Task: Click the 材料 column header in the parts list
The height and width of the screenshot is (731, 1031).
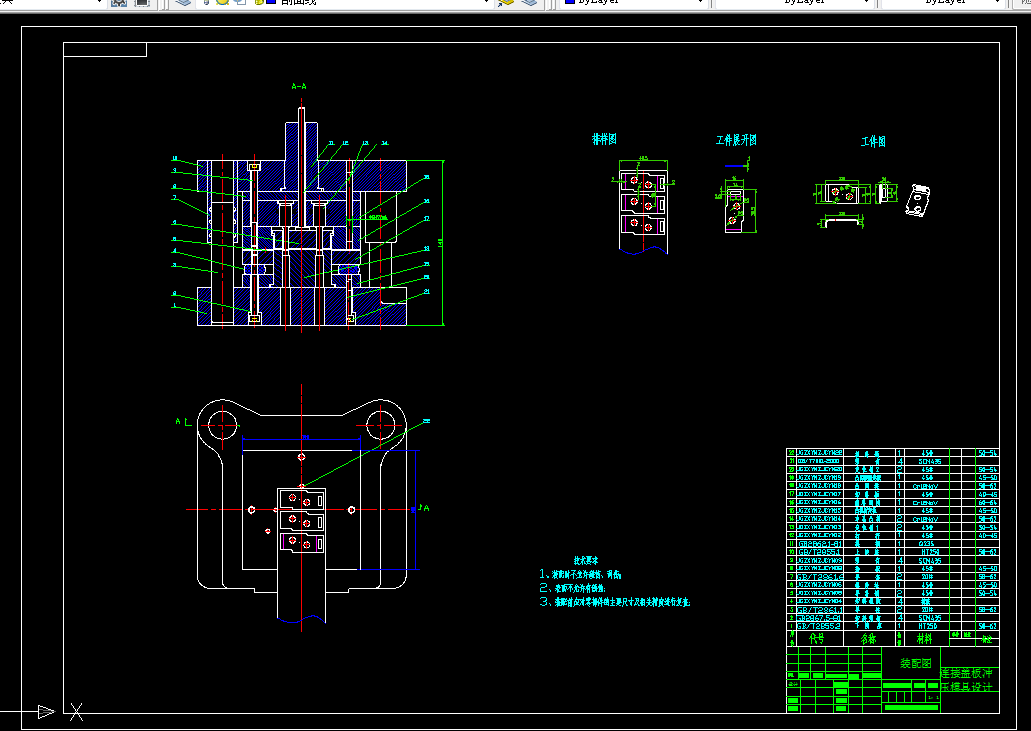Action: [x=924, y=639]
